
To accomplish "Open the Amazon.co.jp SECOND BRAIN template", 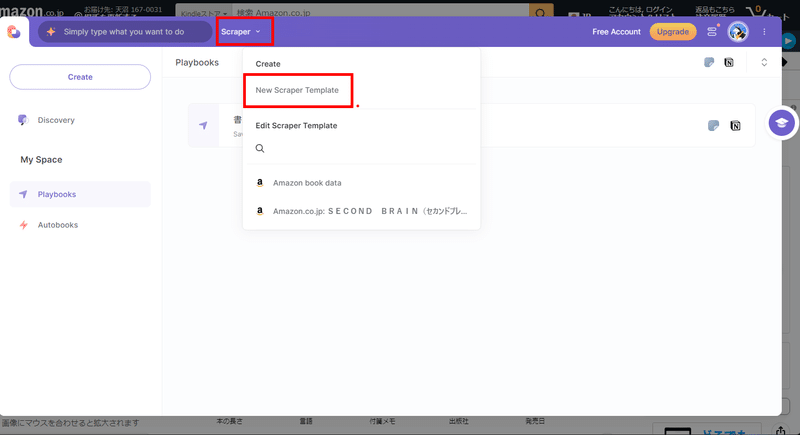I will [x=361, y=211].
